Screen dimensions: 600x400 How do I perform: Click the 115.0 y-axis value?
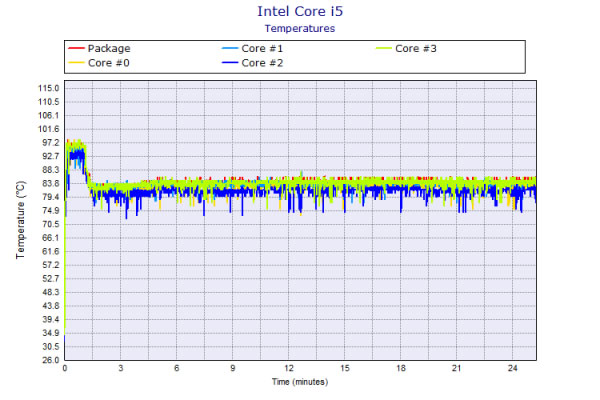coord(49,88)
